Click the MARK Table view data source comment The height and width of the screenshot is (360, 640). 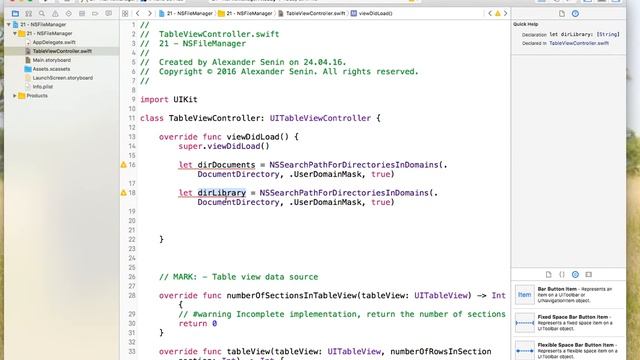tap(238, 277)
